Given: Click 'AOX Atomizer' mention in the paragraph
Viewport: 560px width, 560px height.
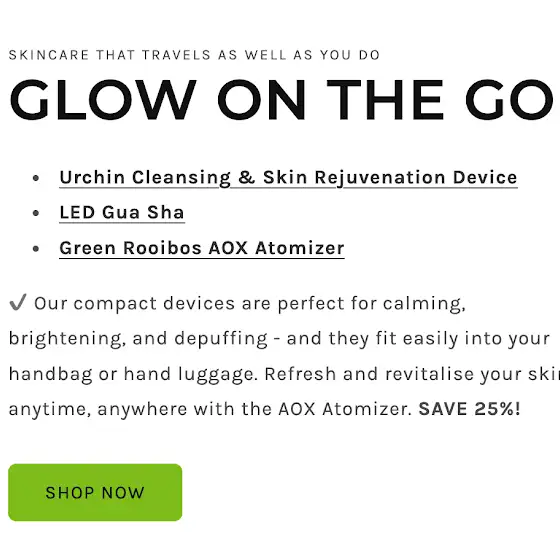Looking at the screenshot, I should 345,409.
